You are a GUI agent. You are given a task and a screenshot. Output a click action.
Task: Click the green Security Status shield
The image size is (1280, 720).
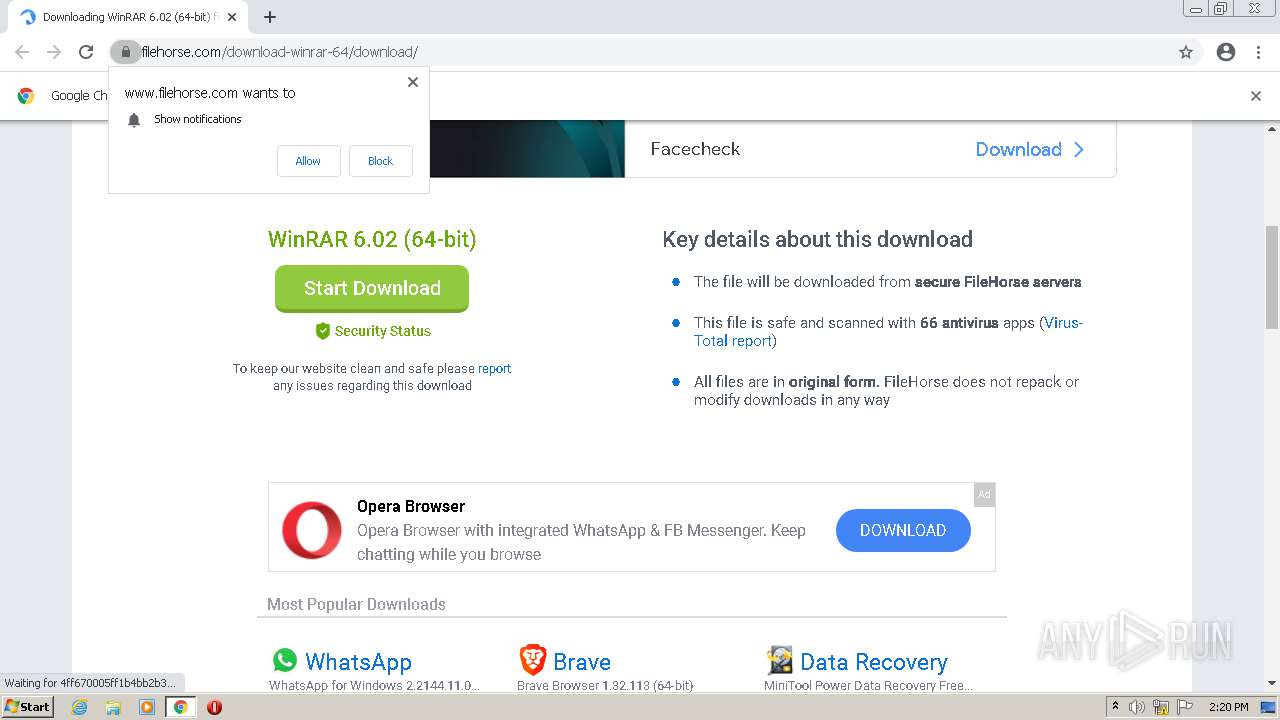[322, 331]
